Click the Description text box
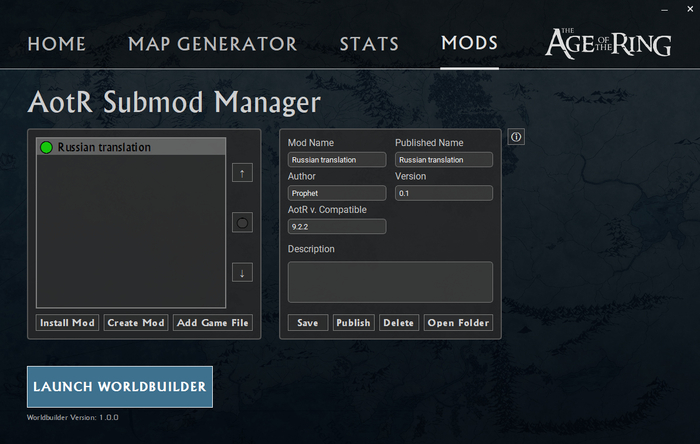700x444 pixels. [390, 282]
